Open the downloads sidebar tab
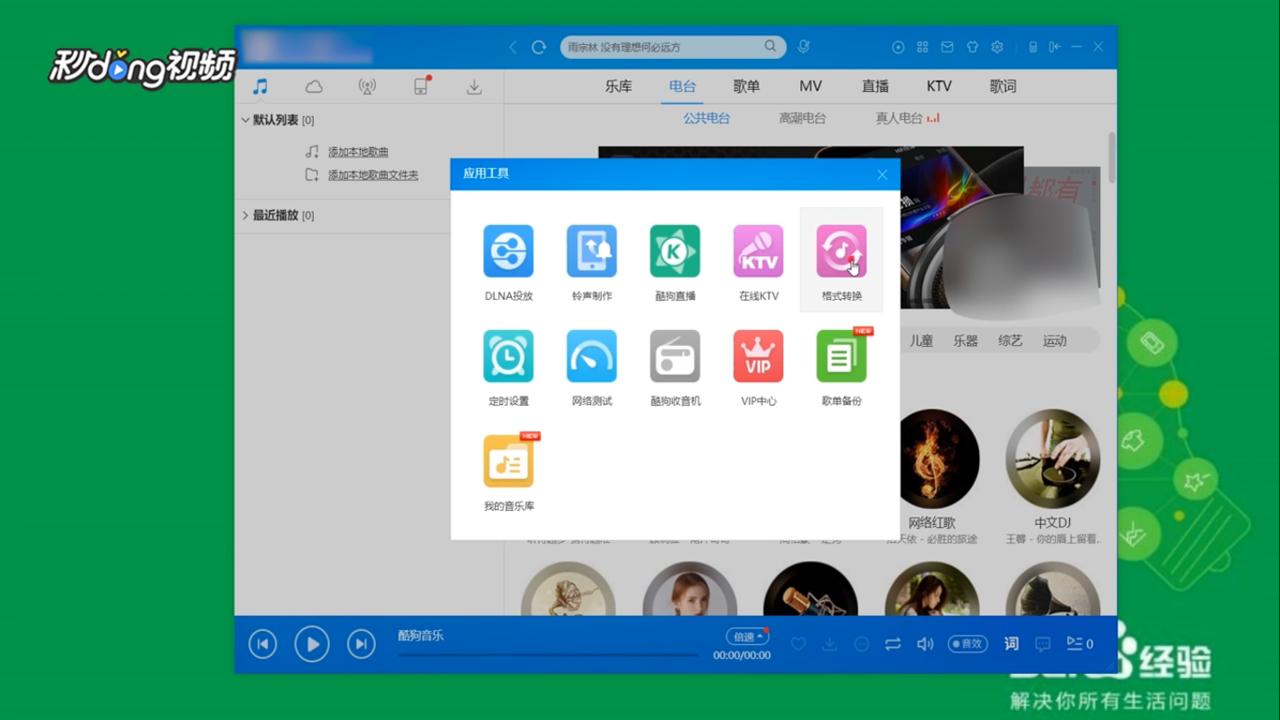Image resolution: width=1280 pixels, height=720 pixels. [474, 87]
